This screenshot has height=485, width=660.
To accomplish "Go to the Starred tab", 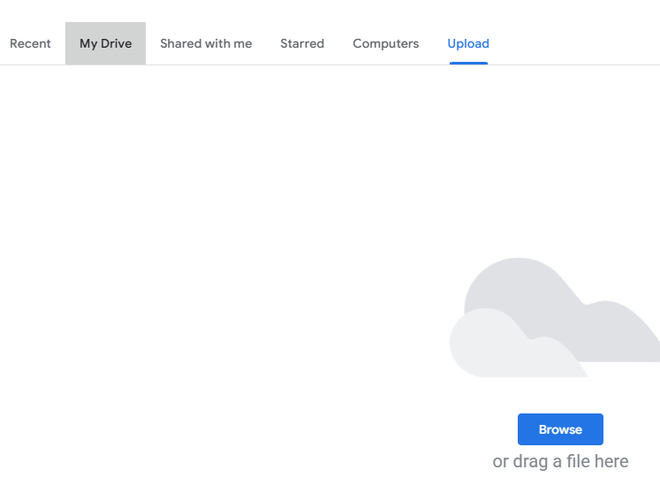I will (x=302, y=44).
